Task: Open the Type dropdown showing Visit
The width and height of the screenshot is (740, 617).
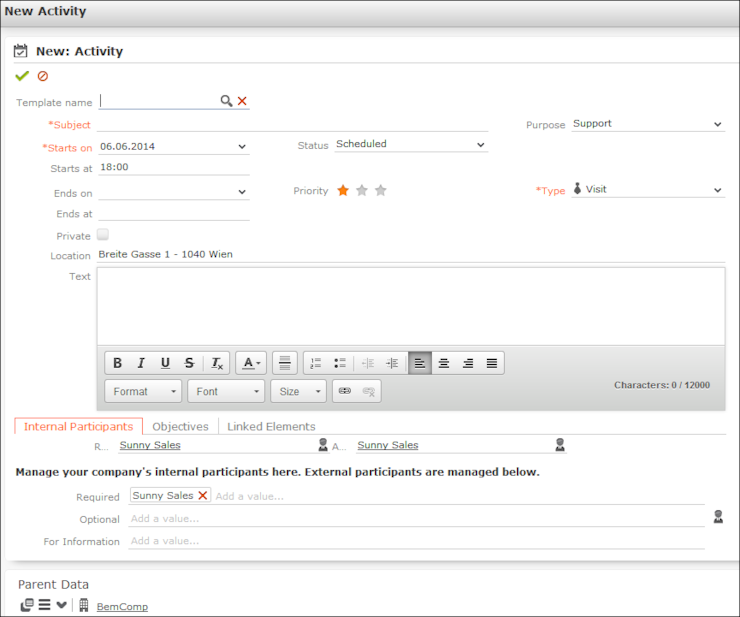Action: (648, 189)
